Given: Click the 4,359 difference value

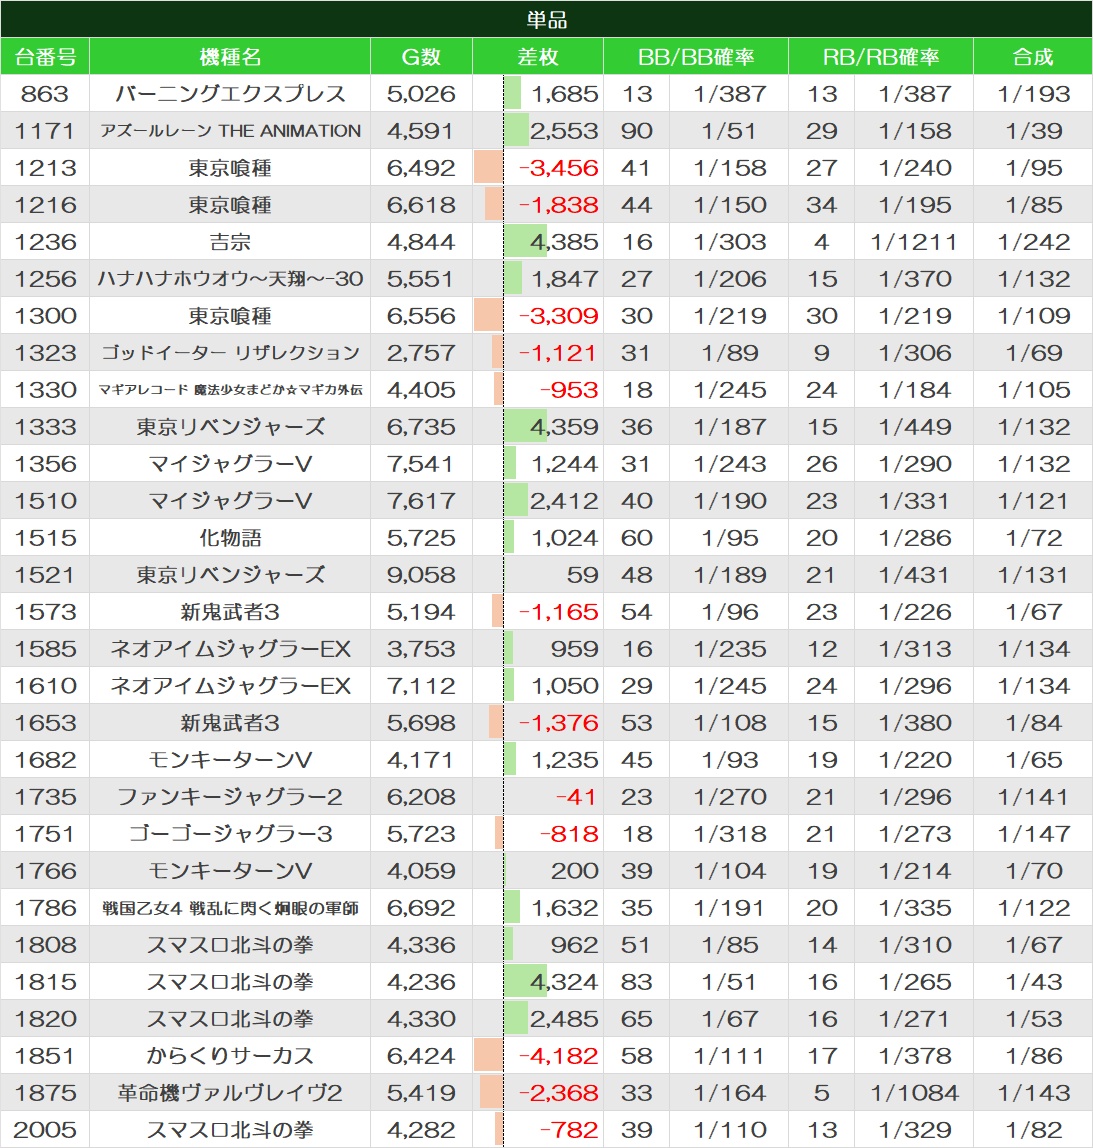Looking at the screenshot, I should [564, 427].
